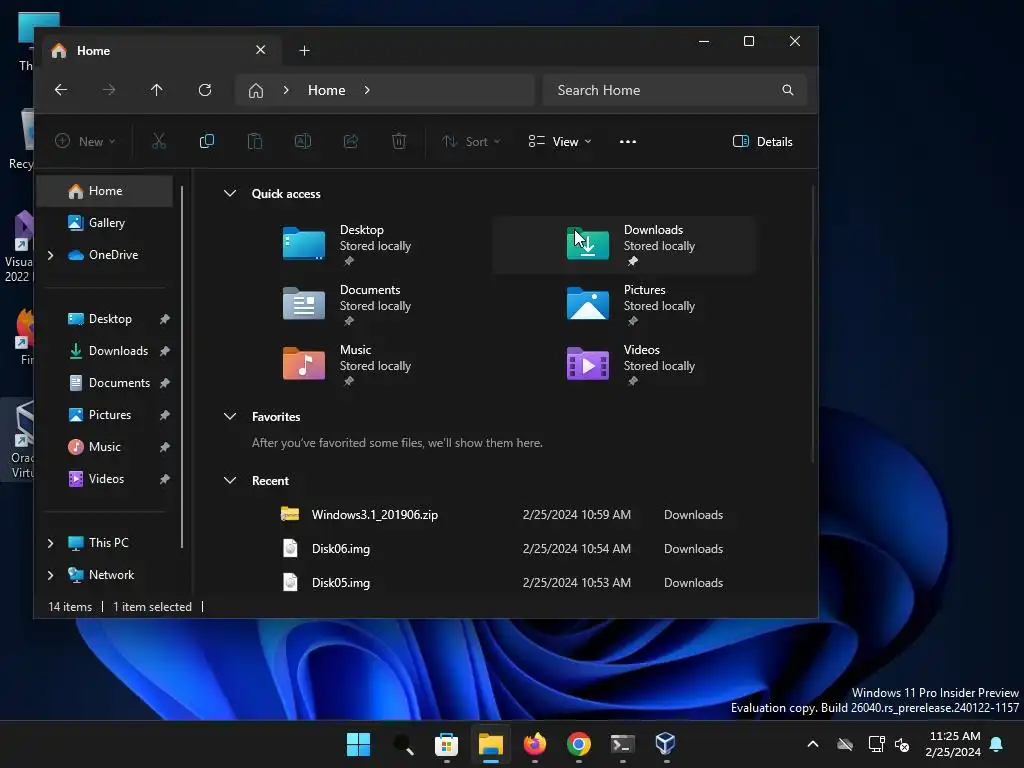This screenshot has height=768, width=1024.
Task: Click the Cut scissors icon
Action: pyautogui.click(x=159, y=141)
